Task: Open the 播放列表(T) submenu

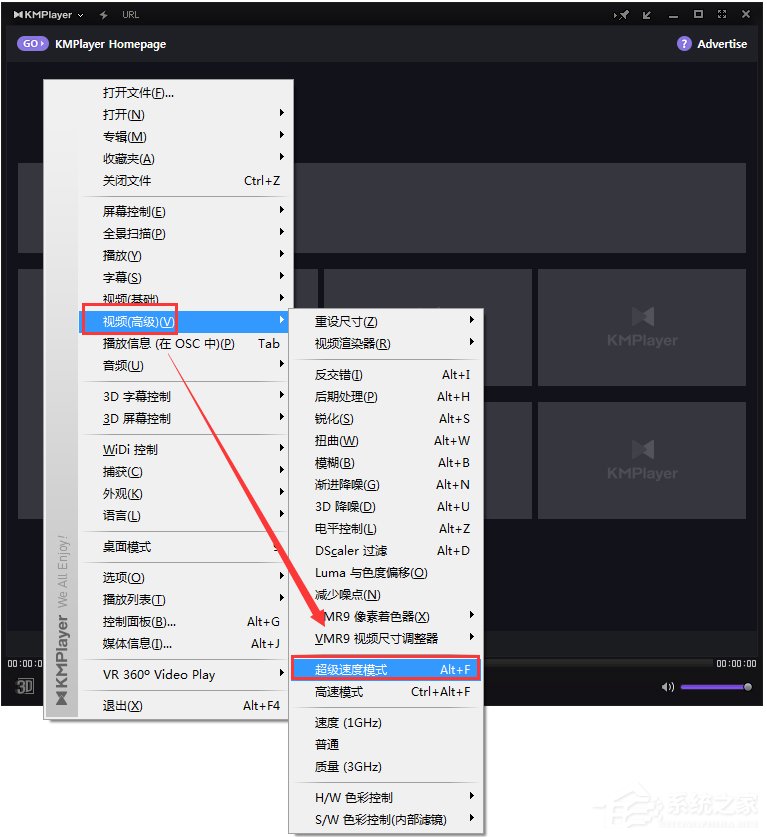Action: [x=184, y=600]
